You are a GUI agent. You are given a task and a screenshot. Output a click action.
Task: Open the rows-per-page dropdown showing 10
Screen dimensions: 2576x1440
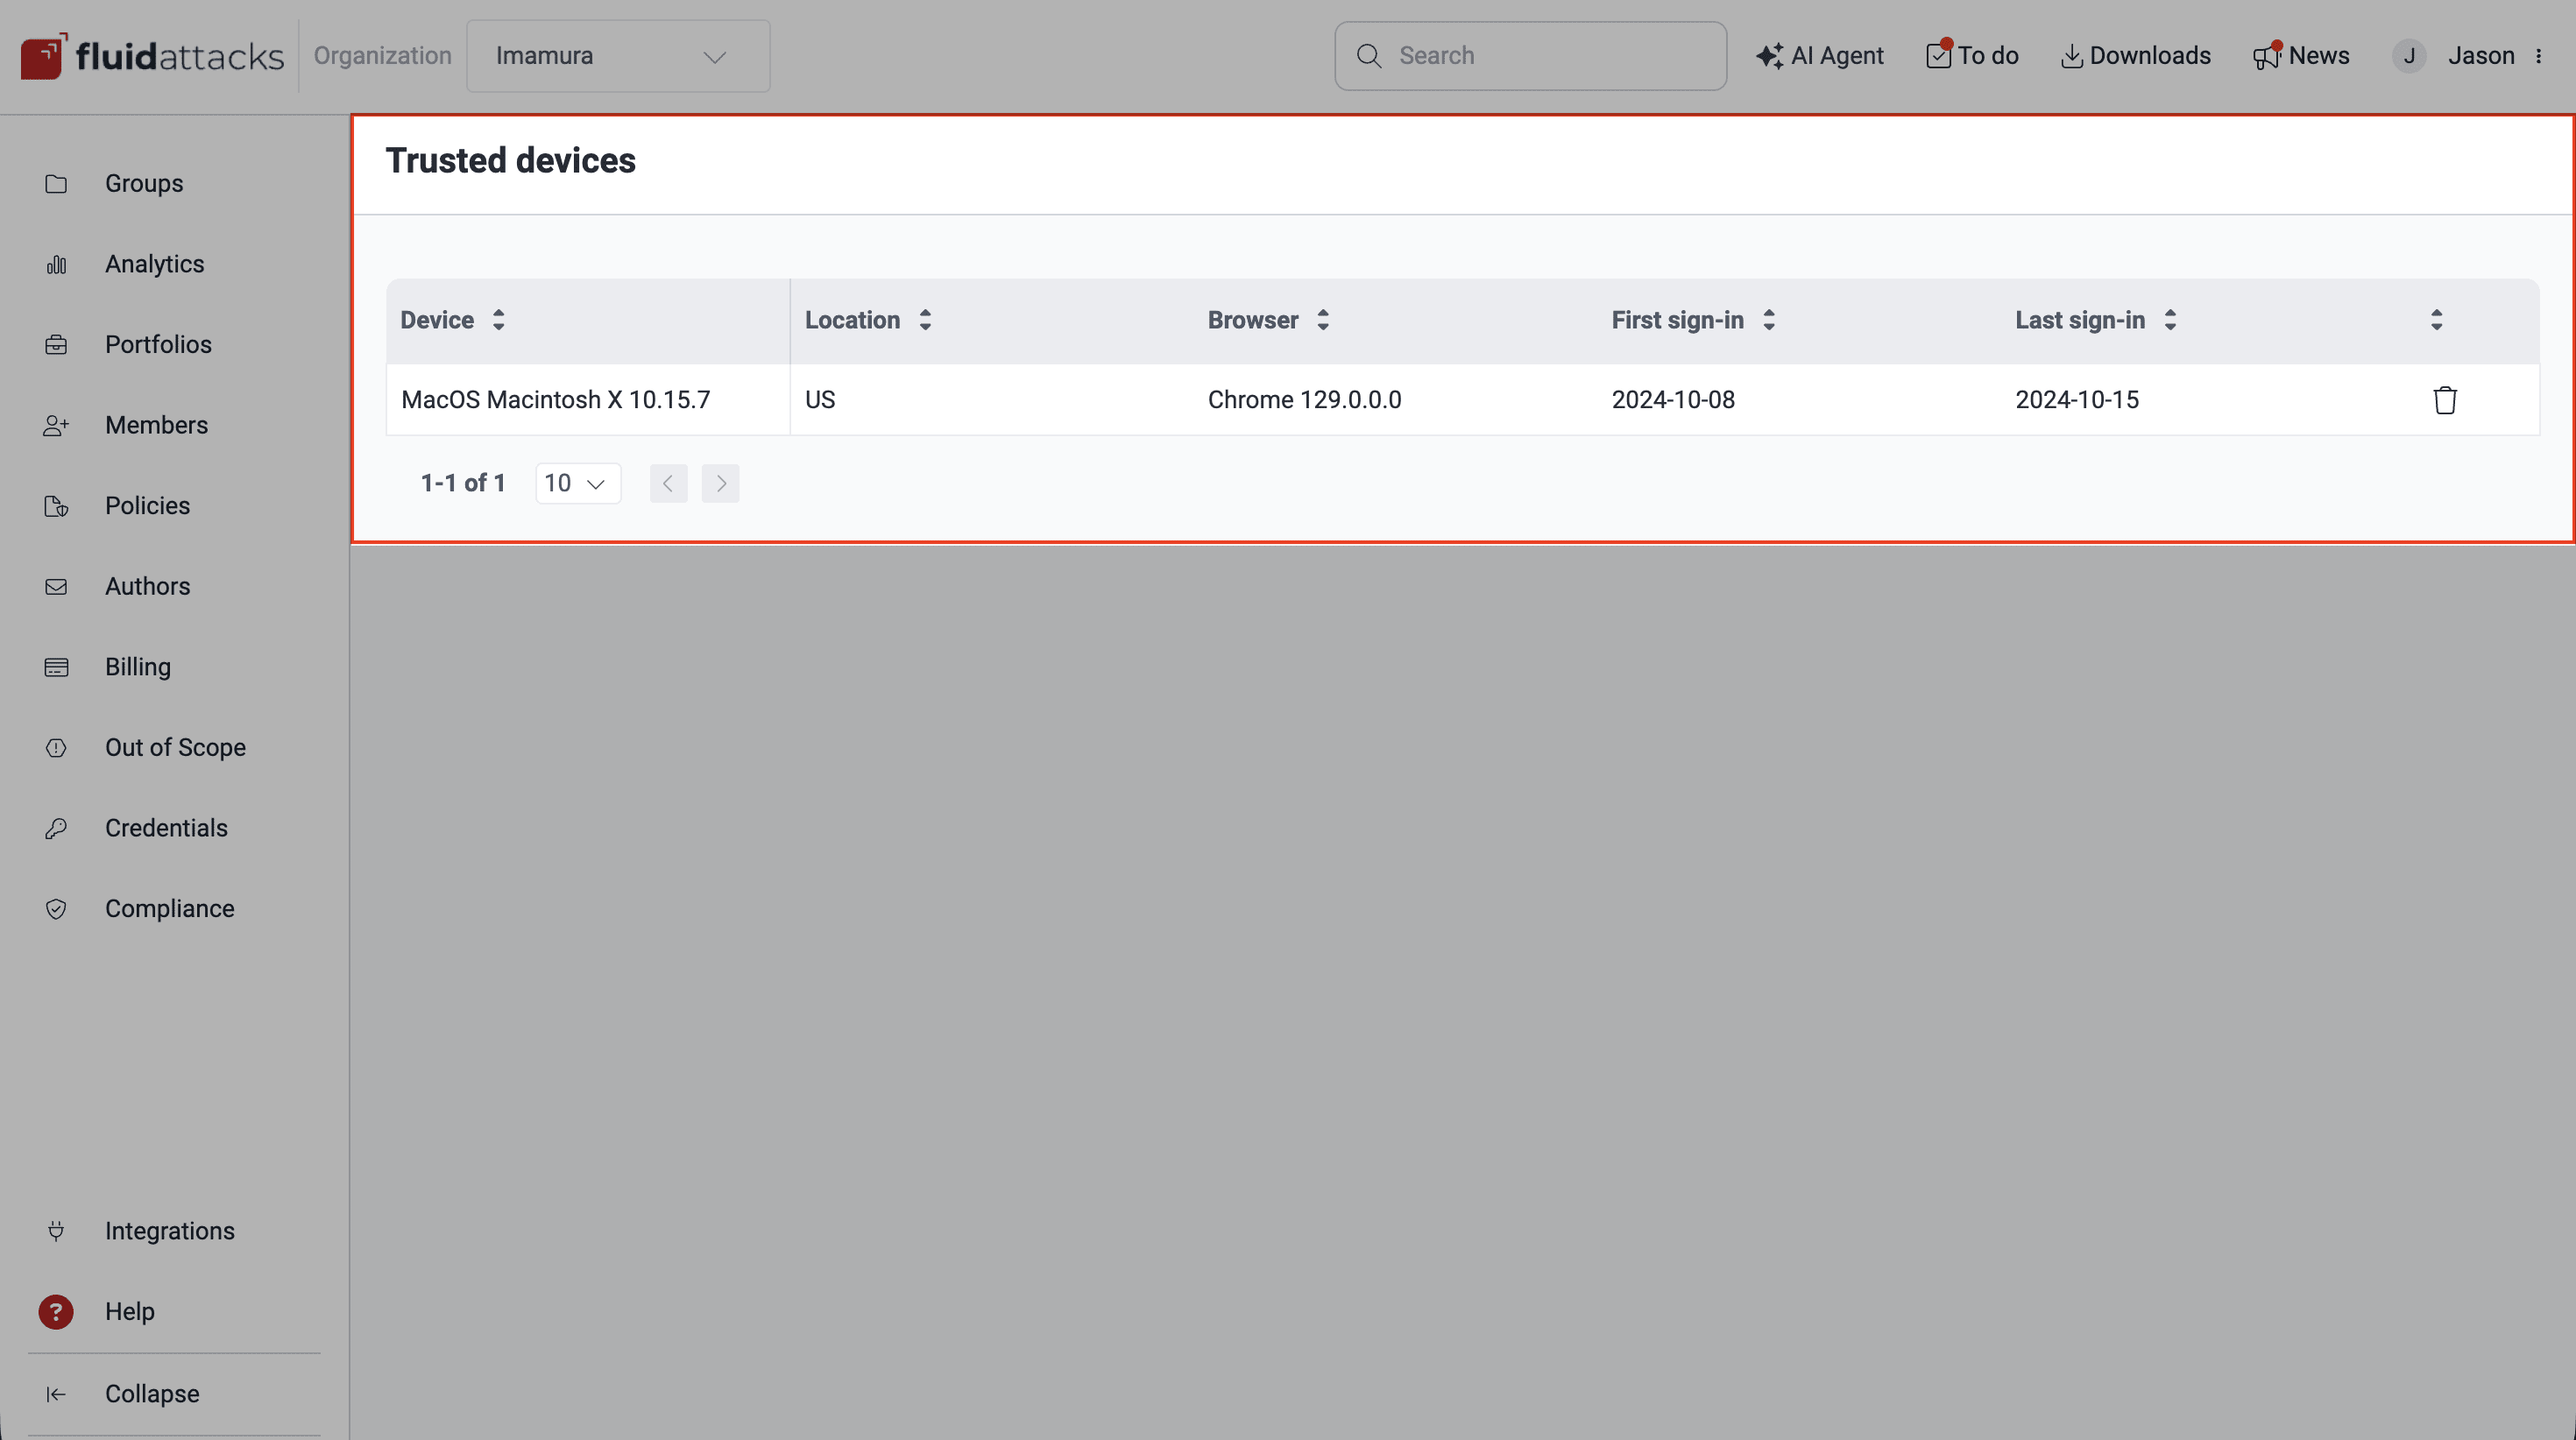[x=577, y=482]
